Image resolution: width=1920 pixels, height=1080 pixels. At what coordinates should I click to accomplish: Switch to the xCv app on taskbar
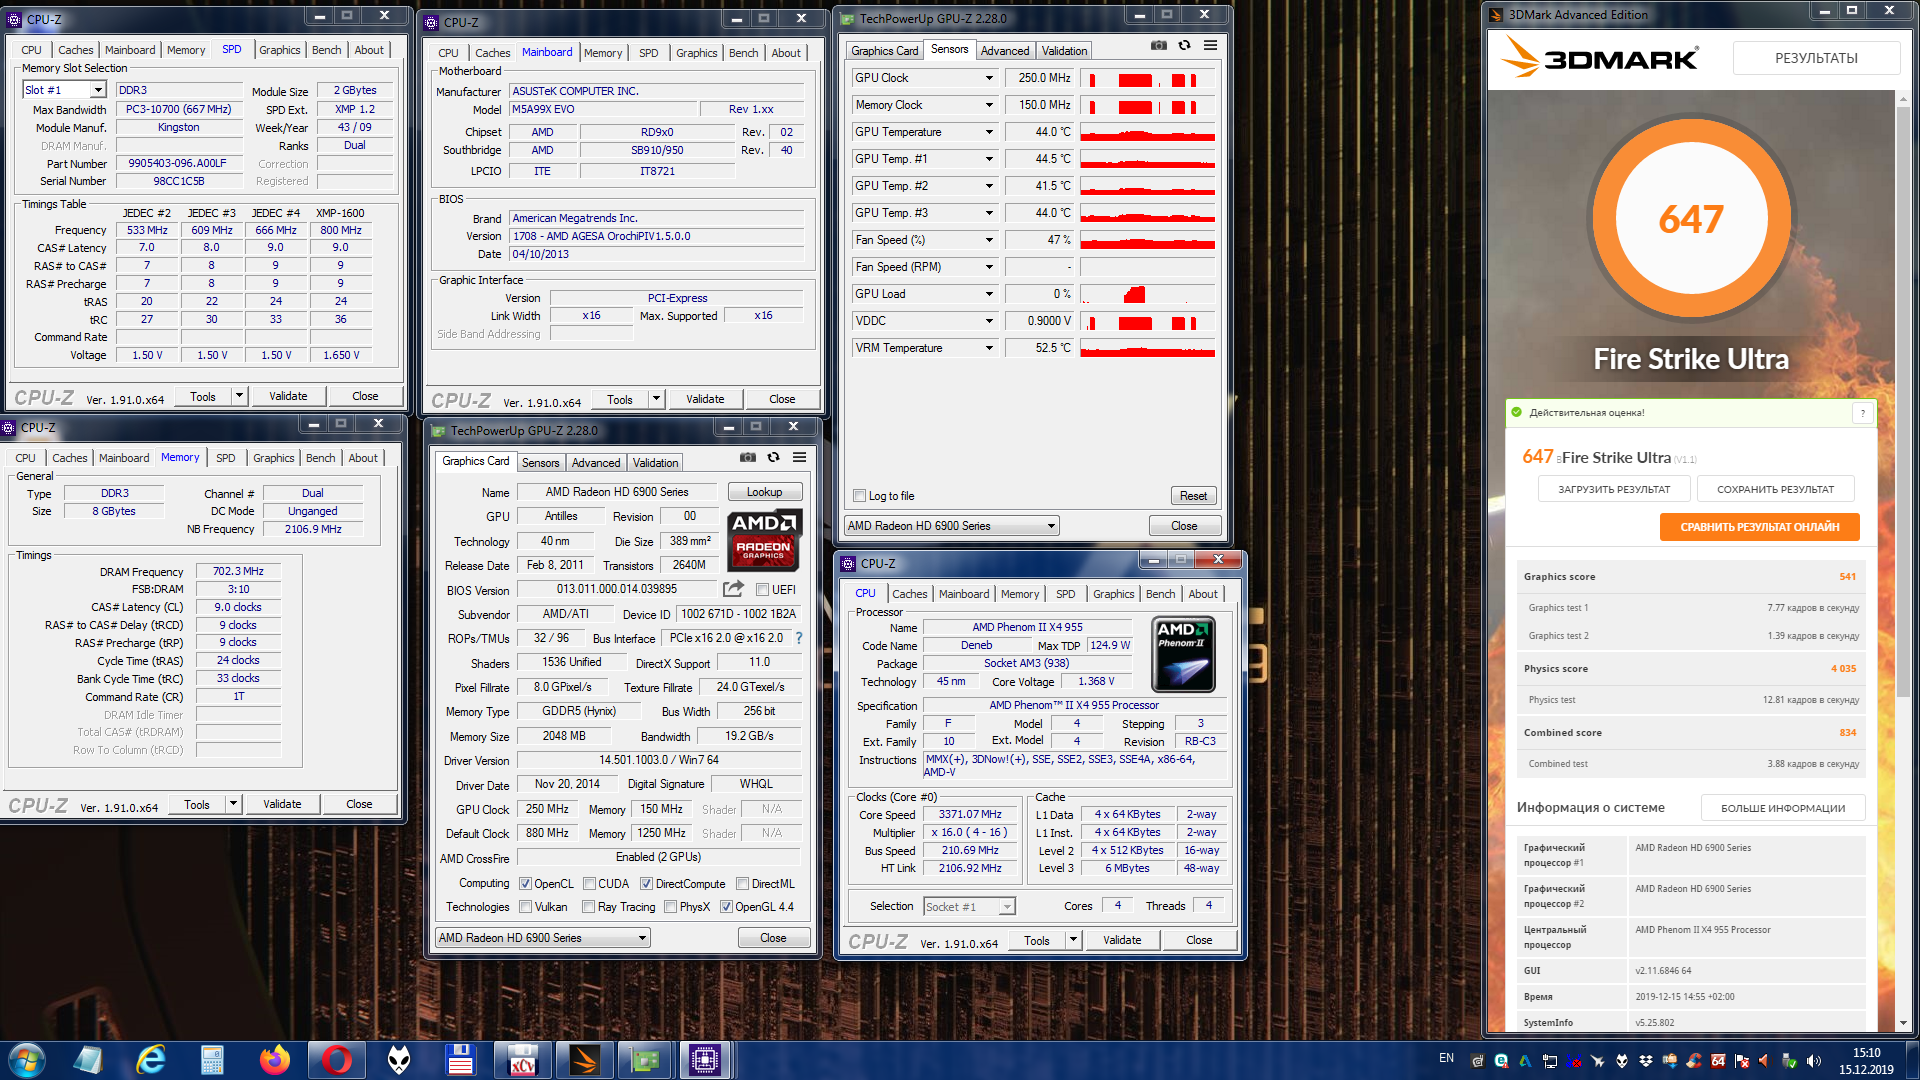point(522,1060)
